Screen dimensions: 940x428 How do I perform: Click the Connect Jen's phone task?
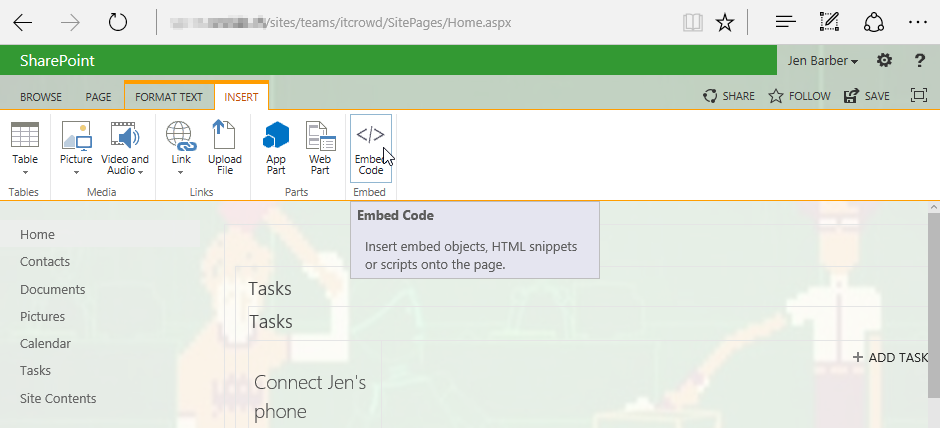(x=310, y=396)
